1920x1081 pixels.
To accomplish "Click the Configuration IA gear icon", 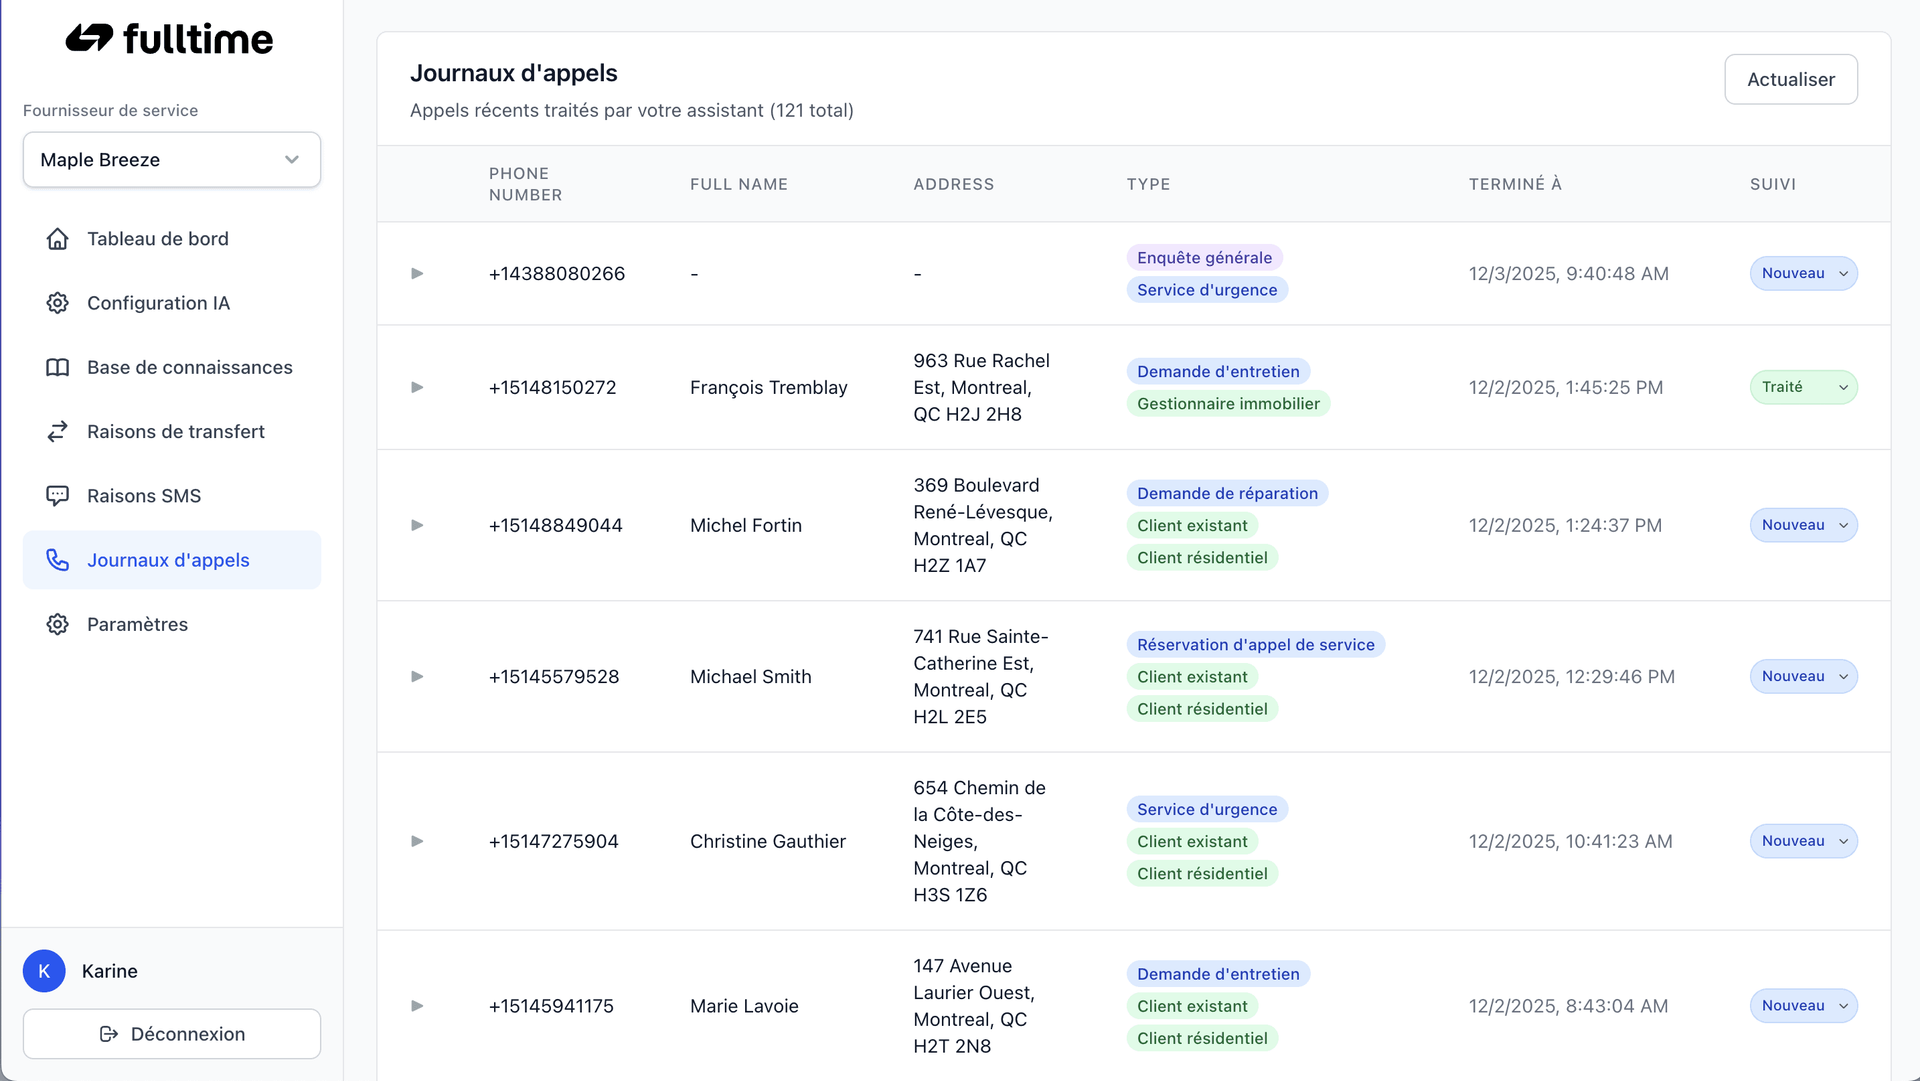I will pos(58,303).
